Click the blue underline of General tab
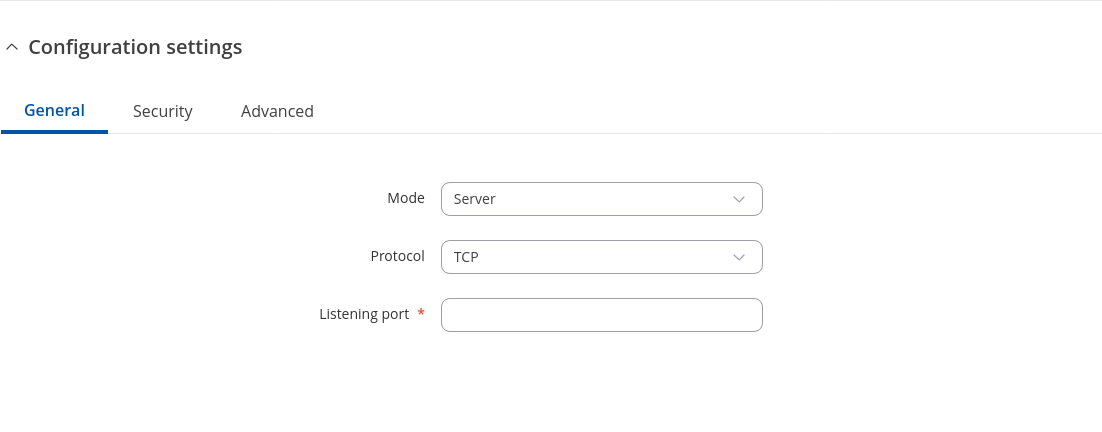Image resolution: width=1102 pixels, height=432 pixels. (x=54, y=131)
